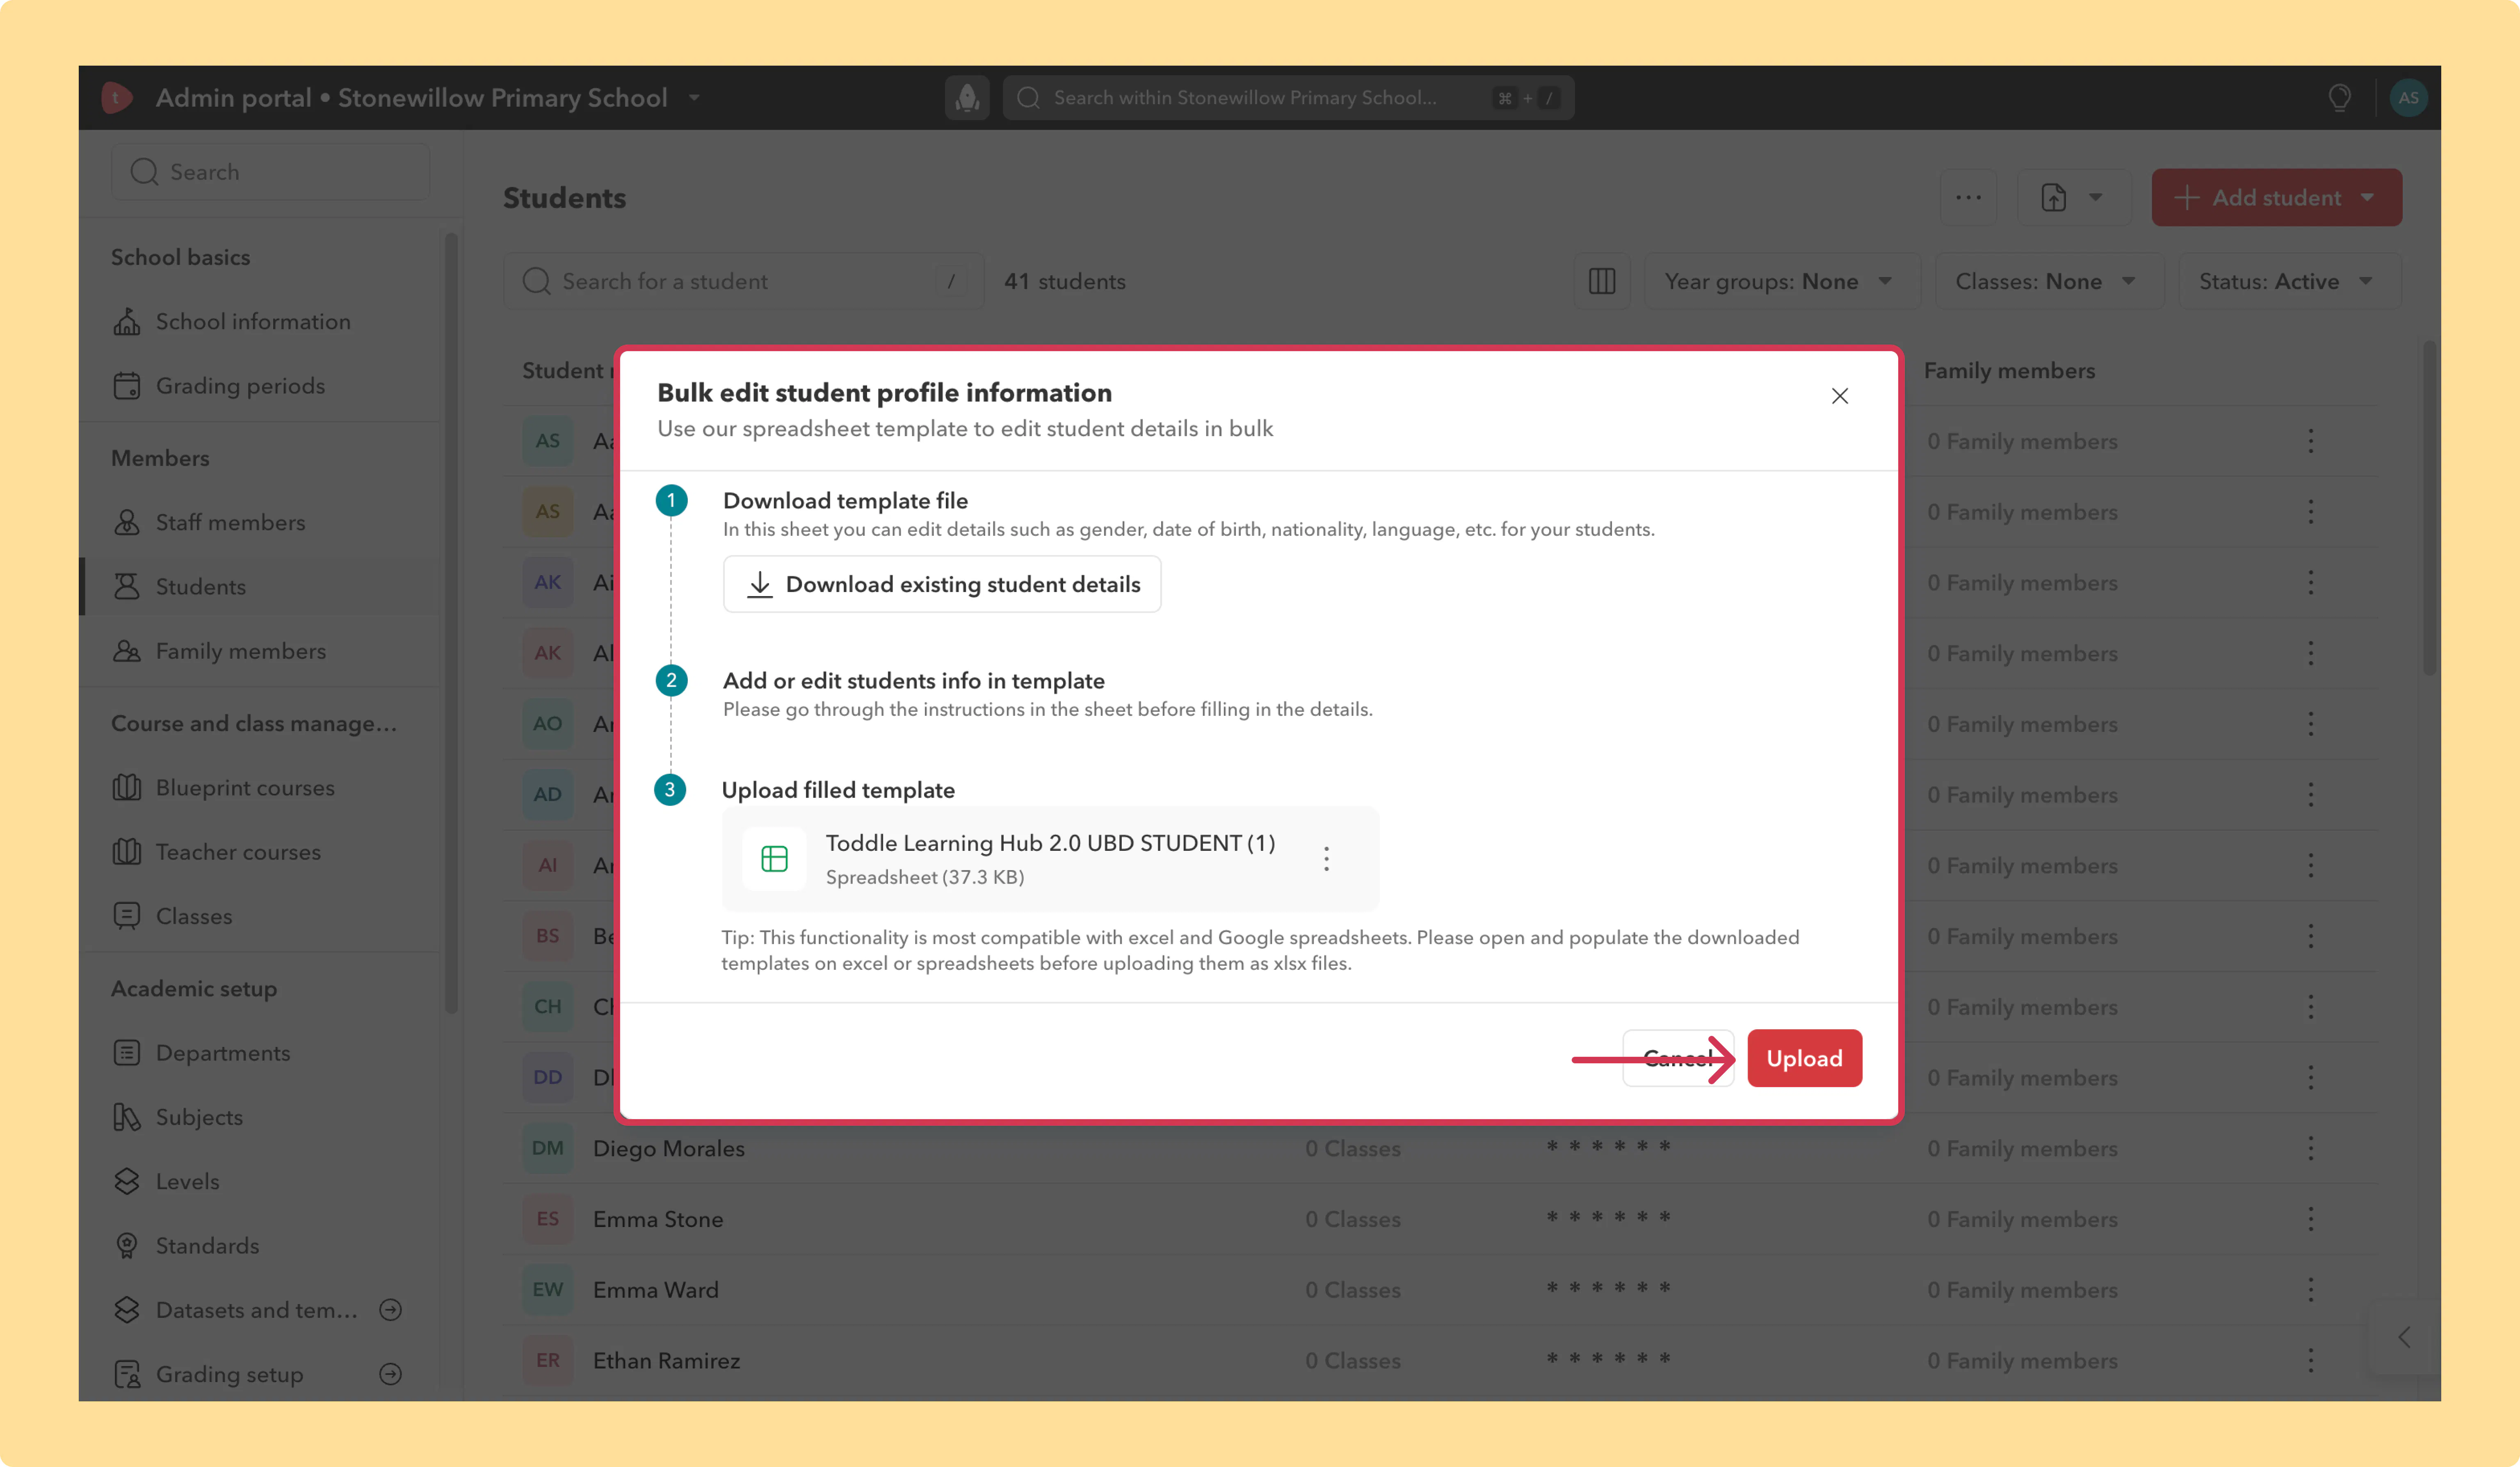Click the 41 students count
Image resolution: width=2520 pixels, height=1467 pixels.
pos(1065,282)
